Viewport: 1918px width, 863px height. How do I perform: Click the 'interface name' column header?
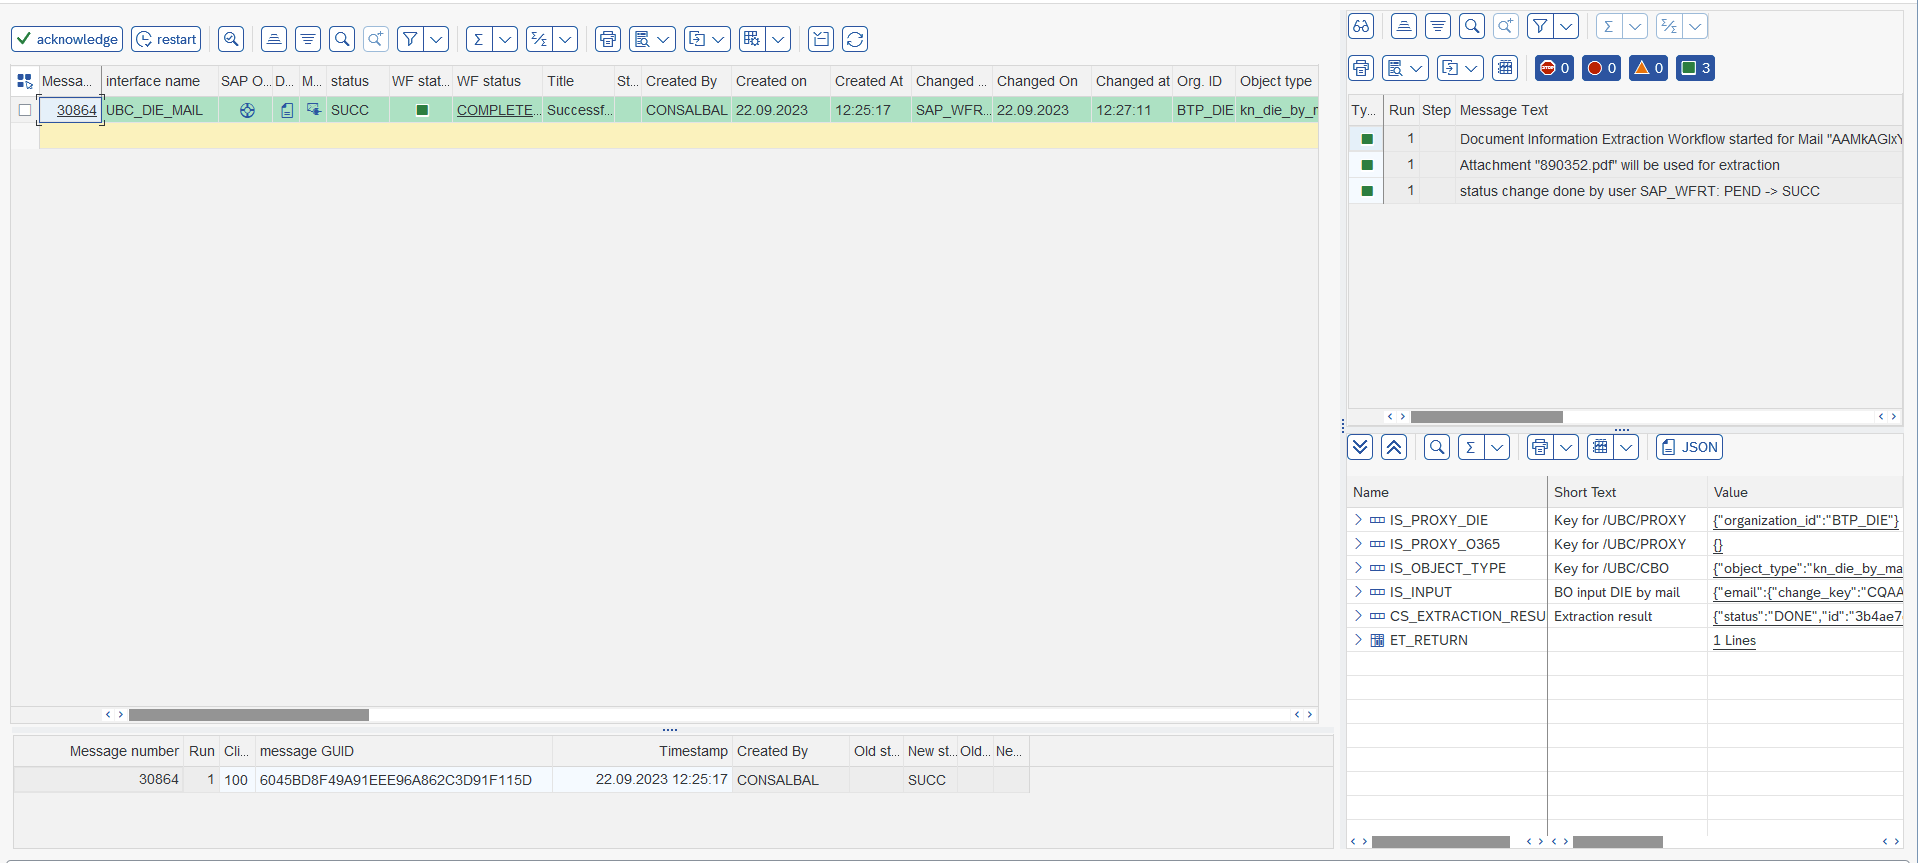[158, 81]
